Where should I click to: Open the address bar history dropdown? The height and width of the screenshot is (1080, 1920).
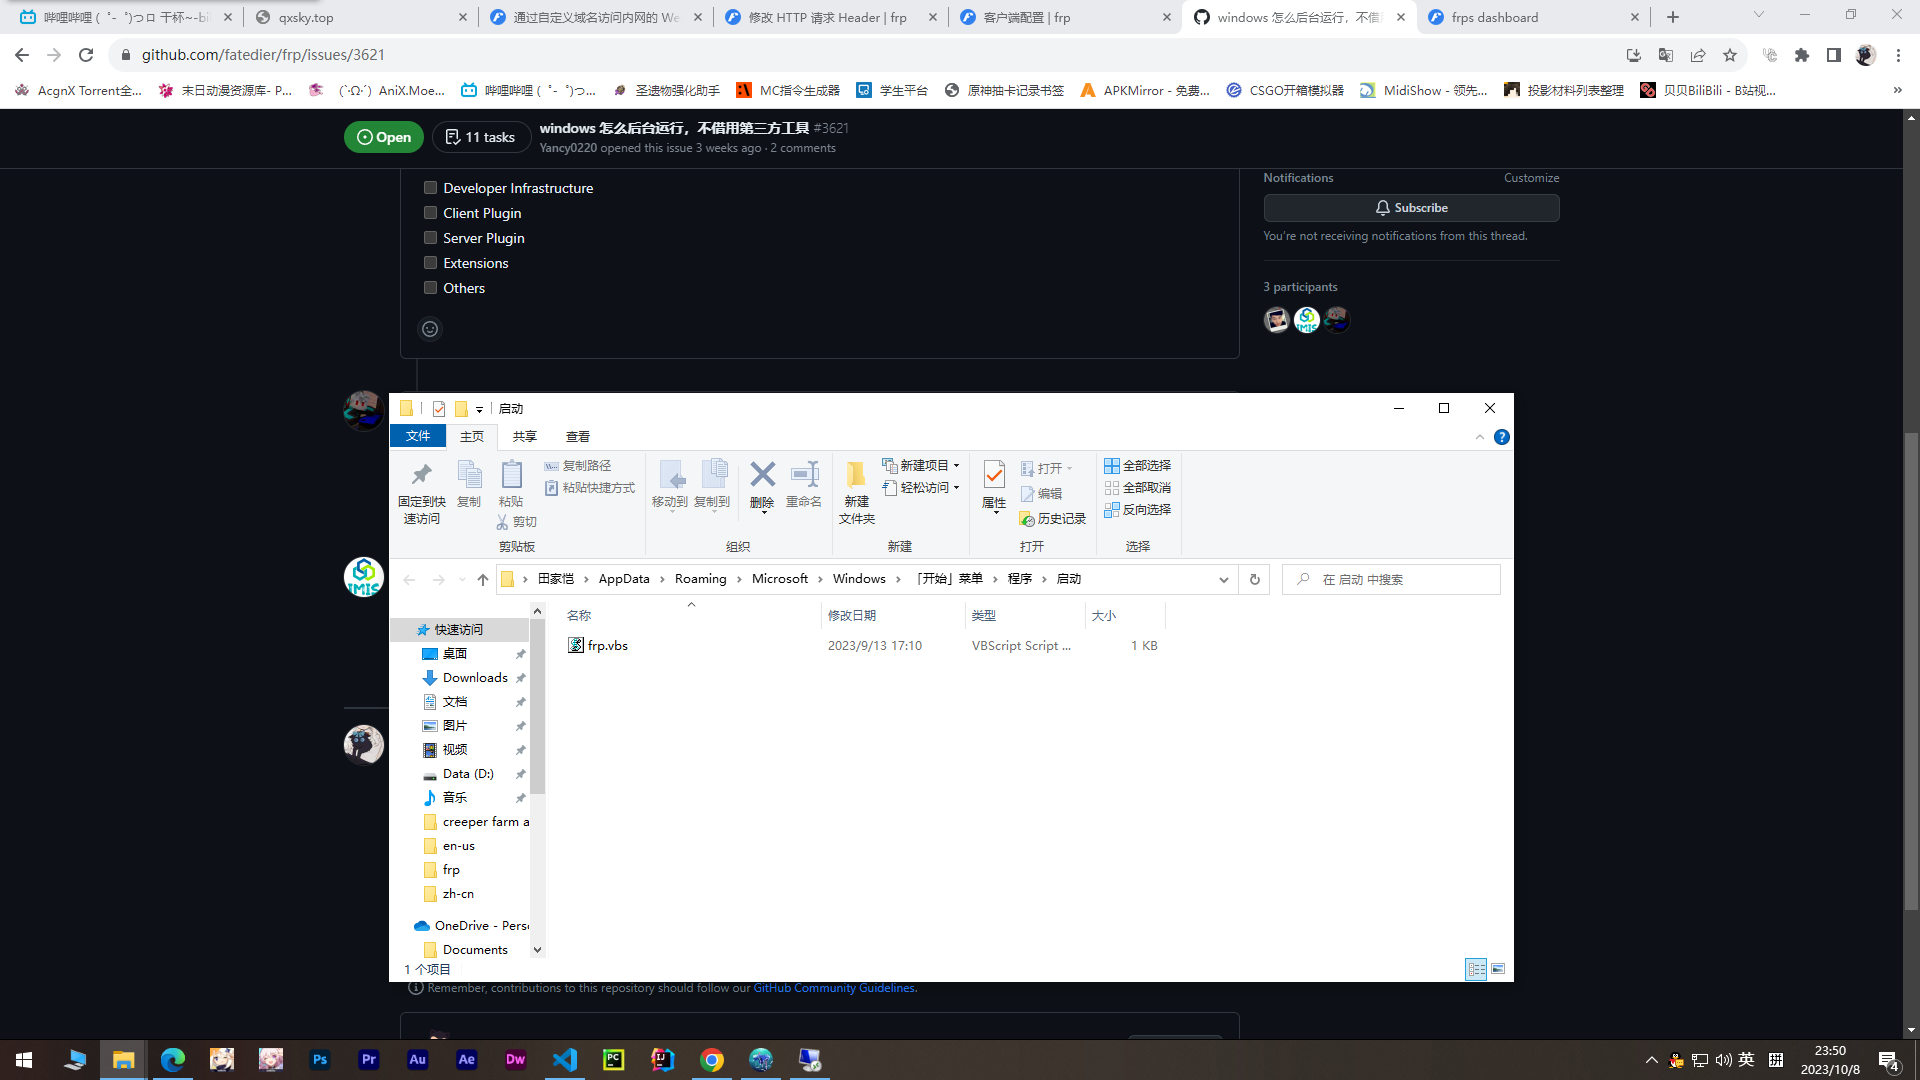[1223, 579]
